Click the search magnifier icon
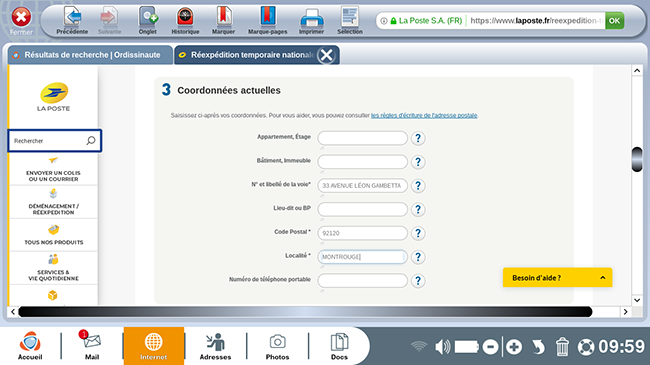This screenshot has height=365, width=650. pyautogui.click(x=91, y=141)
